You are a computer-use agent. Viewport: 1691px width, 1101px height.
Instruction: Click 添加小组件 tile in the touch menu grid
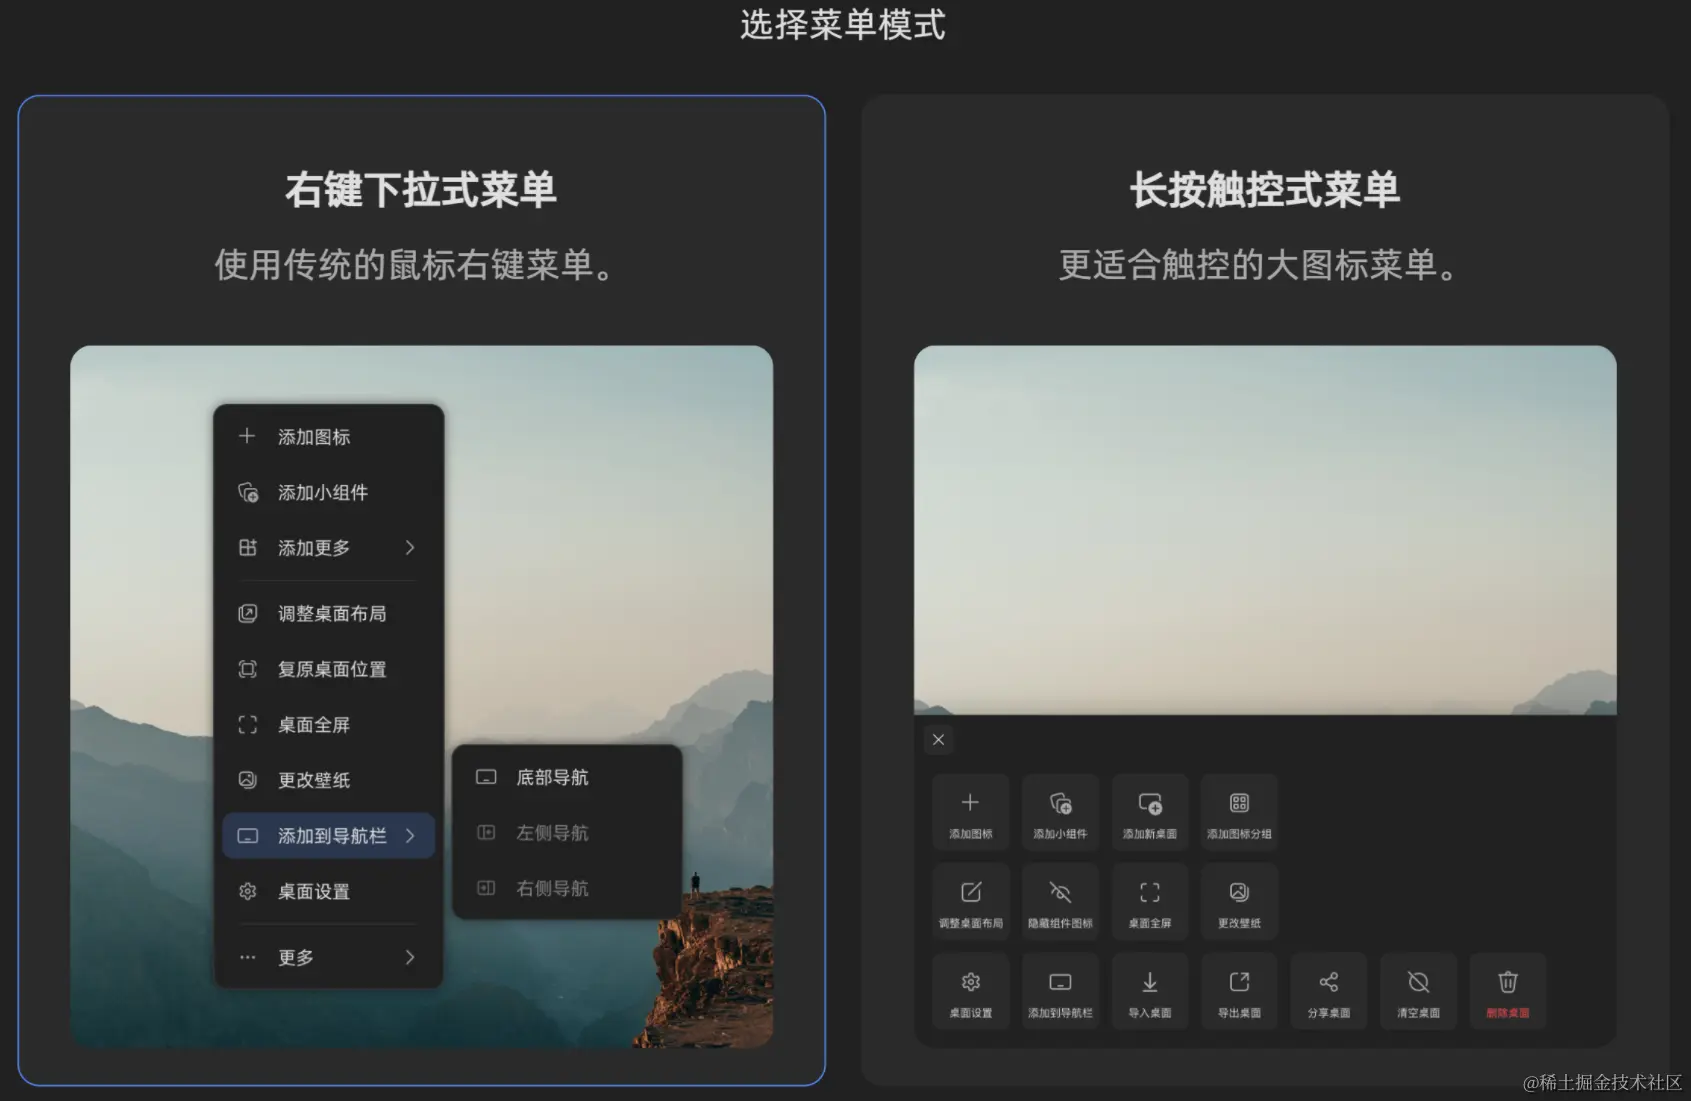coord(1060,812)
